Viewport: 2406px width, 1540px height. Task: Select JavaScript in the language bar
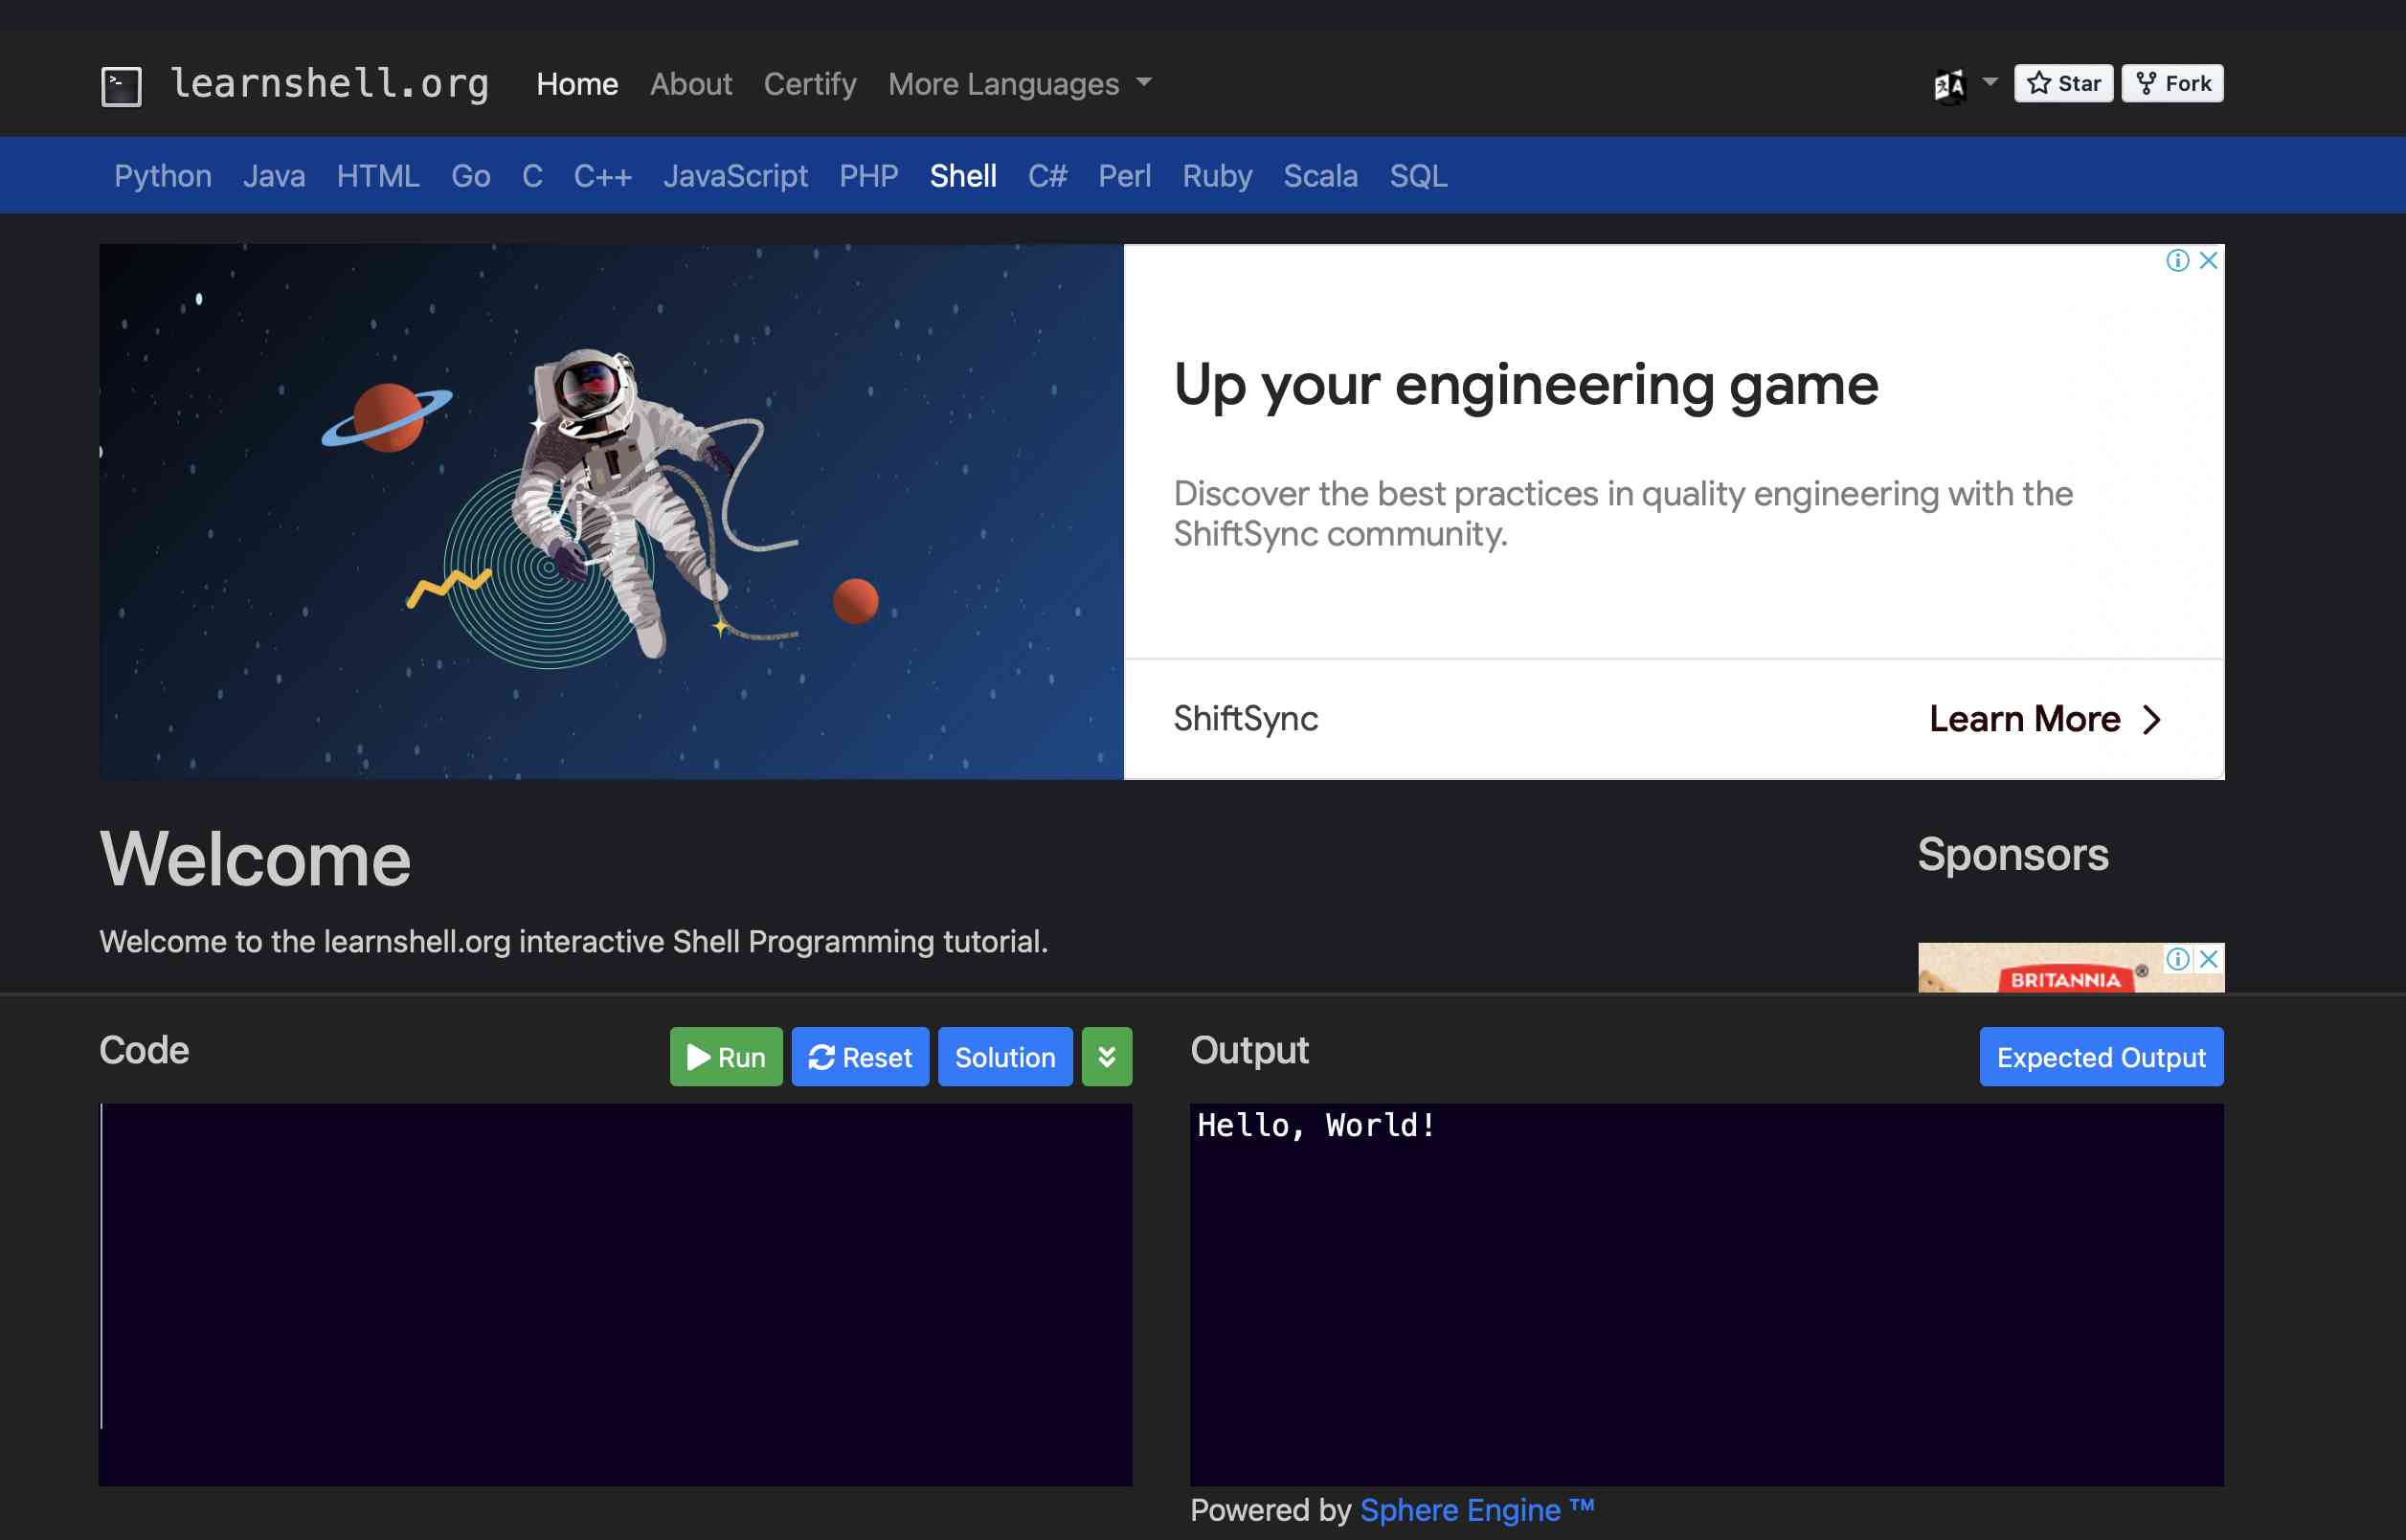click(x=735, y=176)
